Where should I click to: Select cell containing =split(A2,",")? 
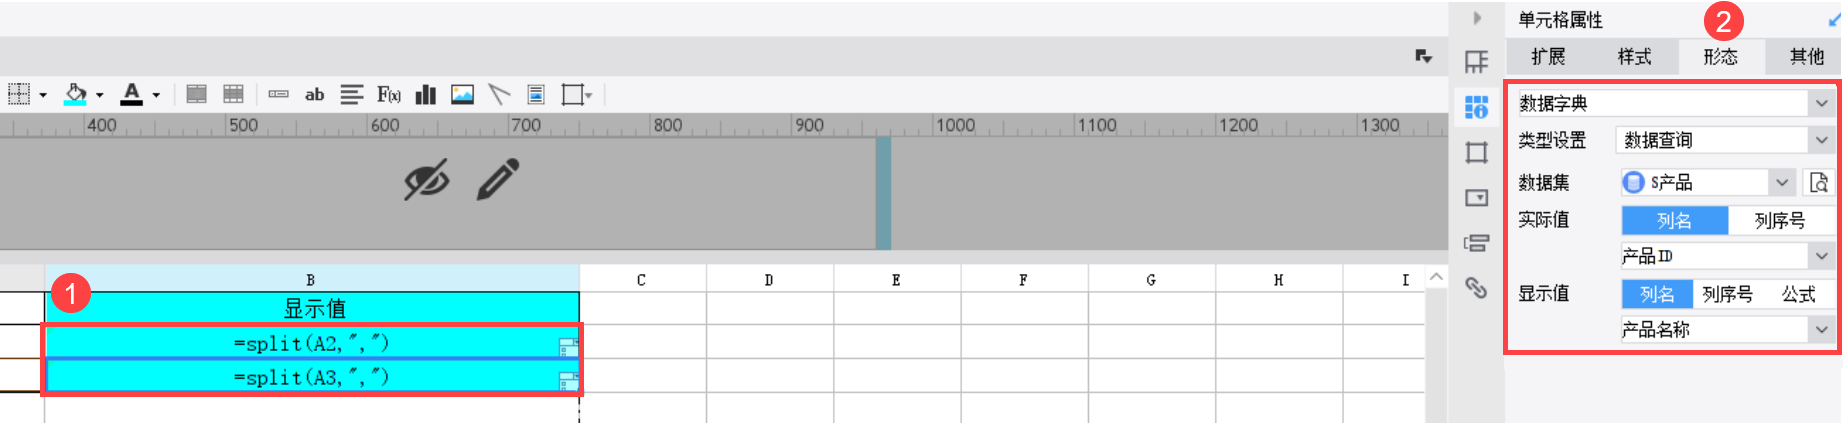coord(311,343)
